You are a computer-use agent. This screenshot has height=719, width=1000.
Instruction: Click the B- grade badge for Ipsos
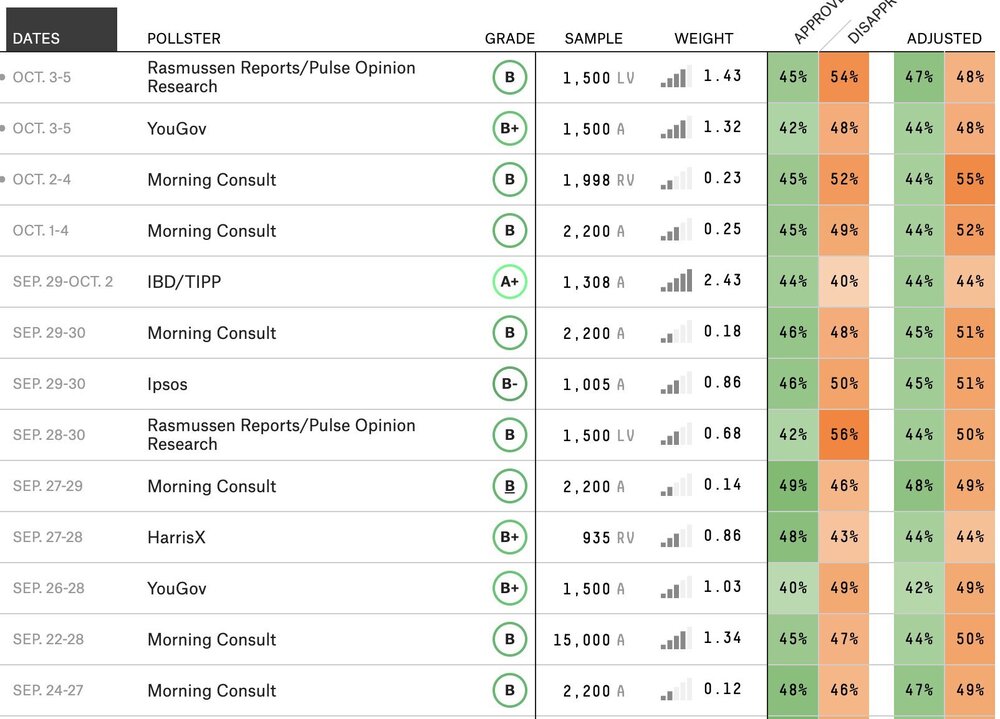(509, 384)
